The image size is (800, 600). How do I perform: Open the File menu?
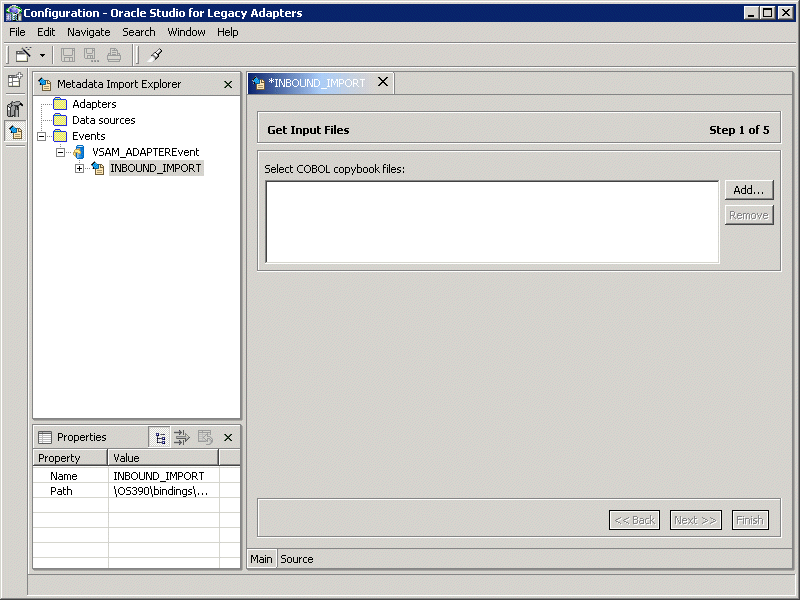pos(17,32)
